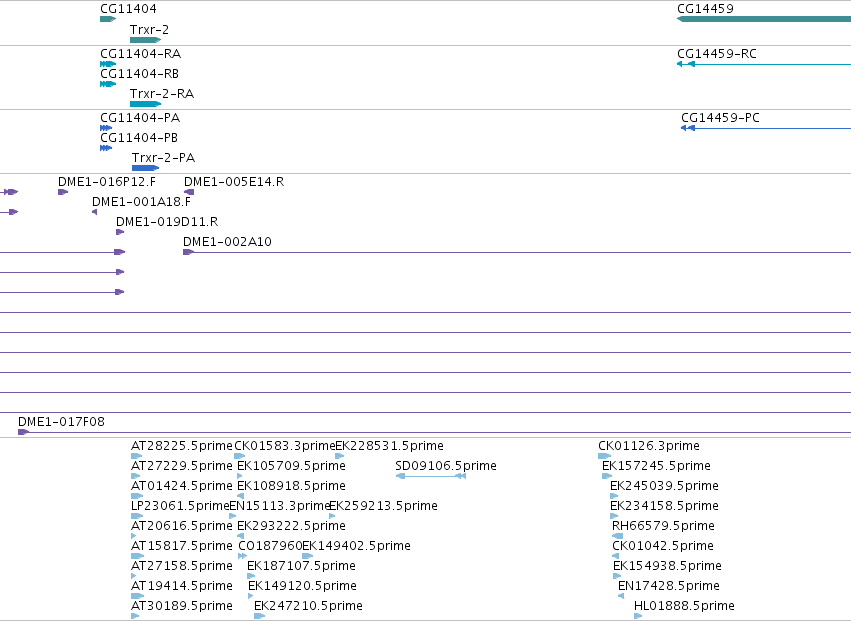This screenshot has width=851, height=621.
Task: Click EST EK234158.5prime
Action: coord(664,506)
